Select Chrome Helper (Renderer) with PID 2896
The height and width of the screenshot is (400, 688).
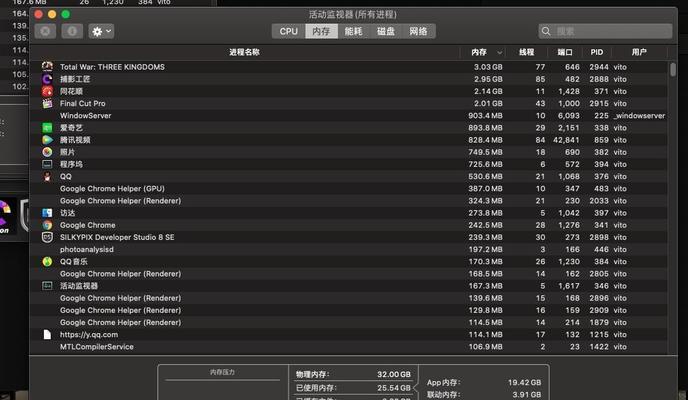pos(349,298)
